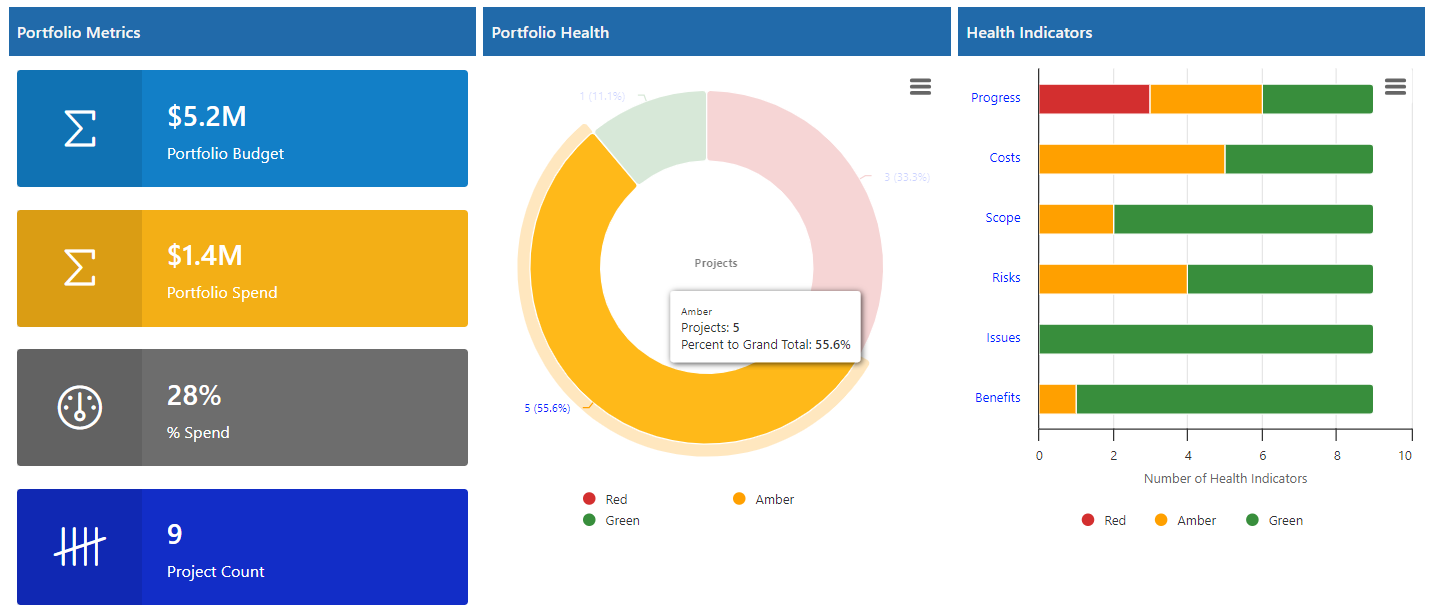
Task: Click the Costs axis label link
Action: click(1004, 158)
